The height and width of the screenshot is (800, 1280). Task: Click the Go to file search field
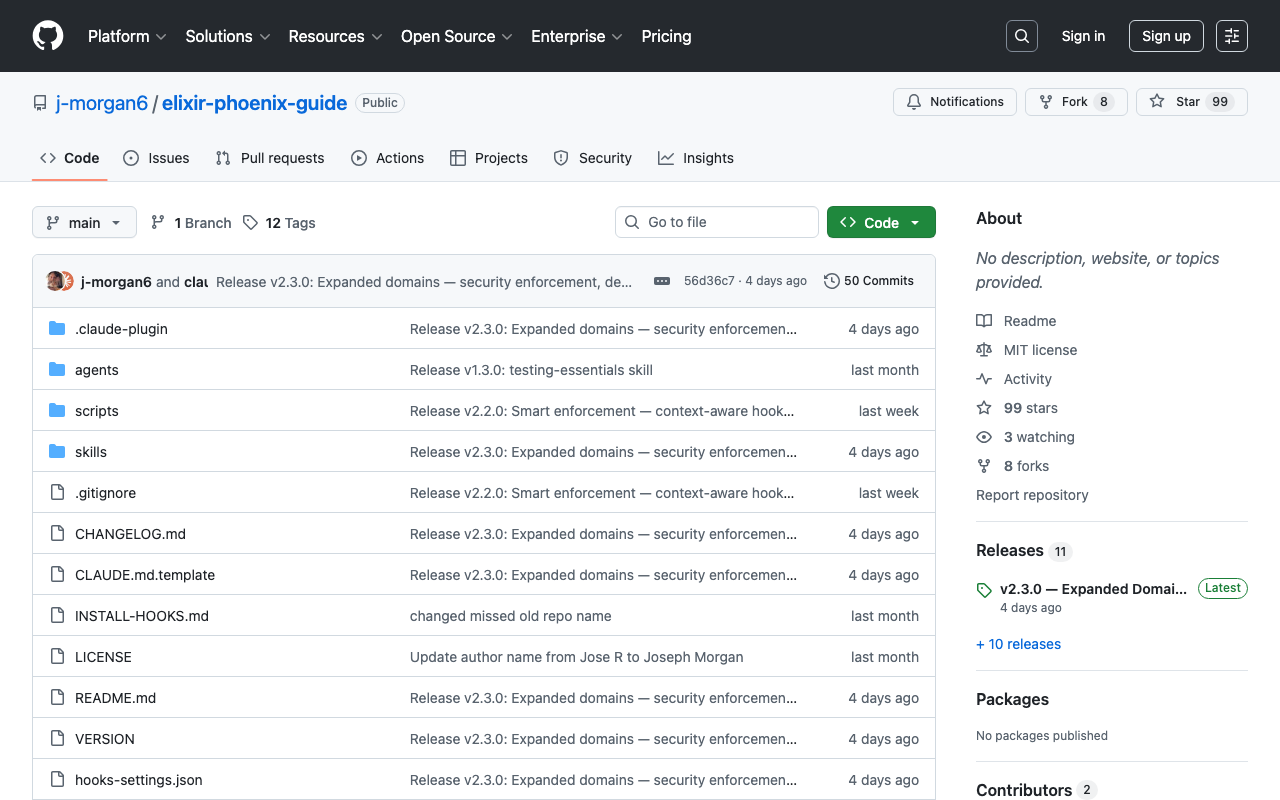point(716,221)
